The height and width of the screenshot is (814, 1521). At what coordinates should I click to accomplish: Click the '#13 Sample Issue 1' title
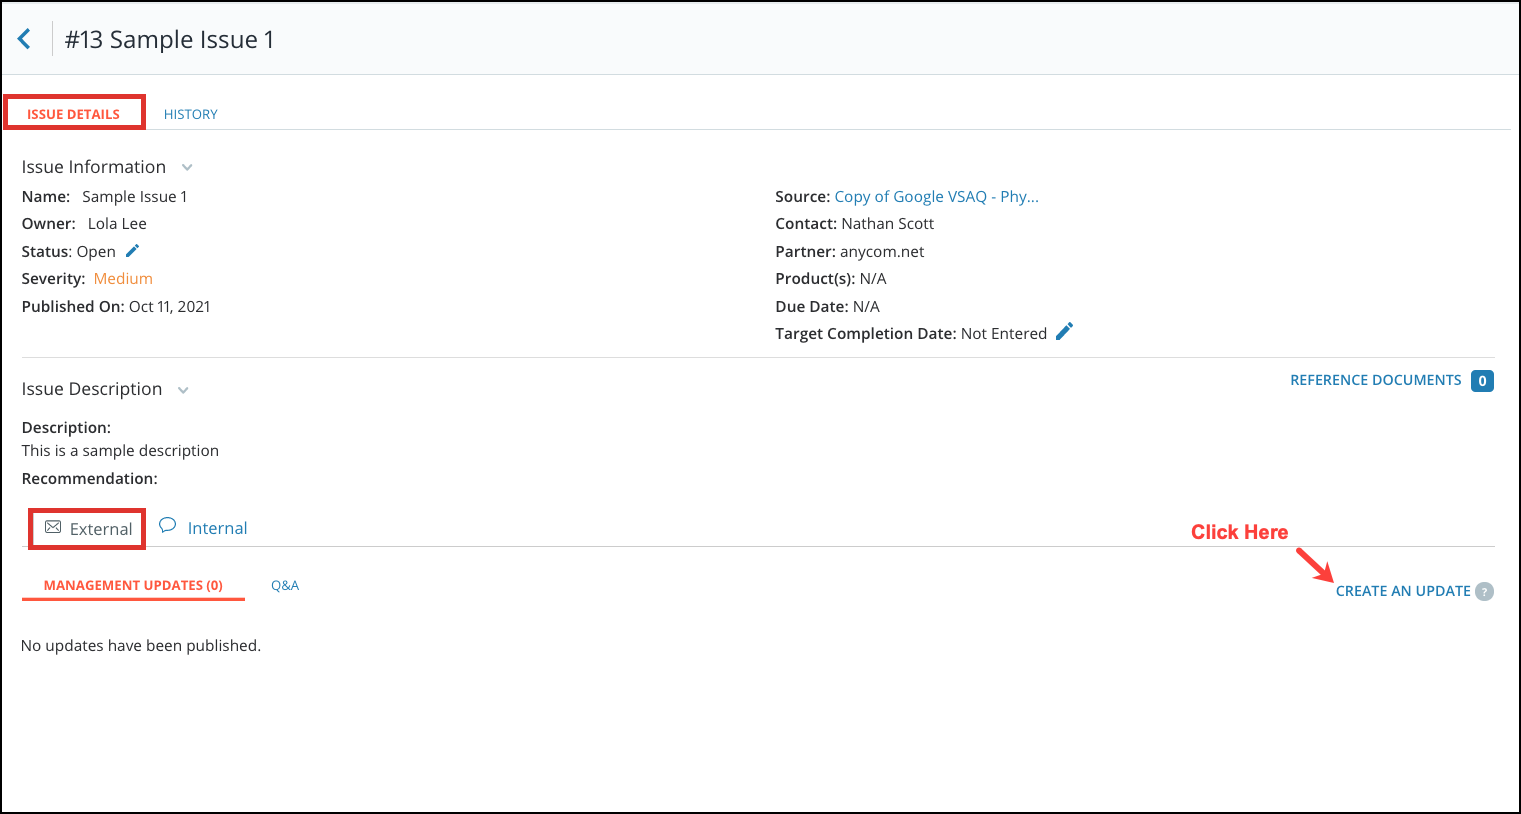click(x=169, y=40)
